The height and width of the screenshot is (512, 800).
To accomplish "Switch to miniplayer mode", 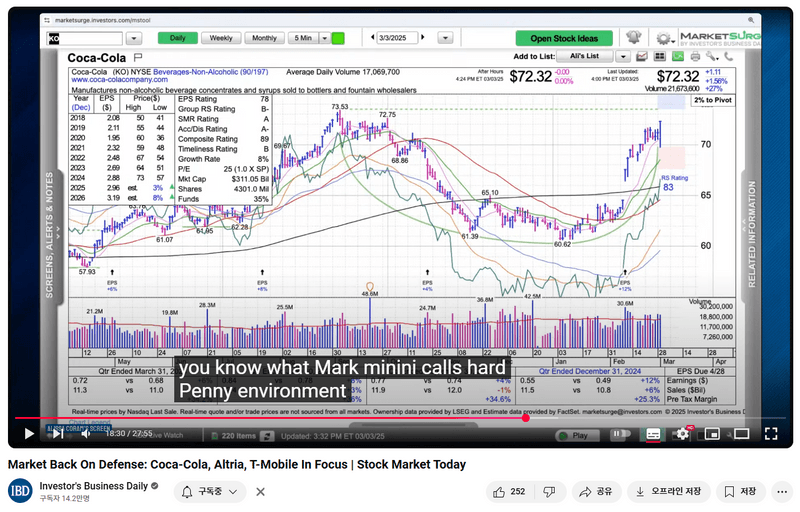I will [x=712, y=434].
